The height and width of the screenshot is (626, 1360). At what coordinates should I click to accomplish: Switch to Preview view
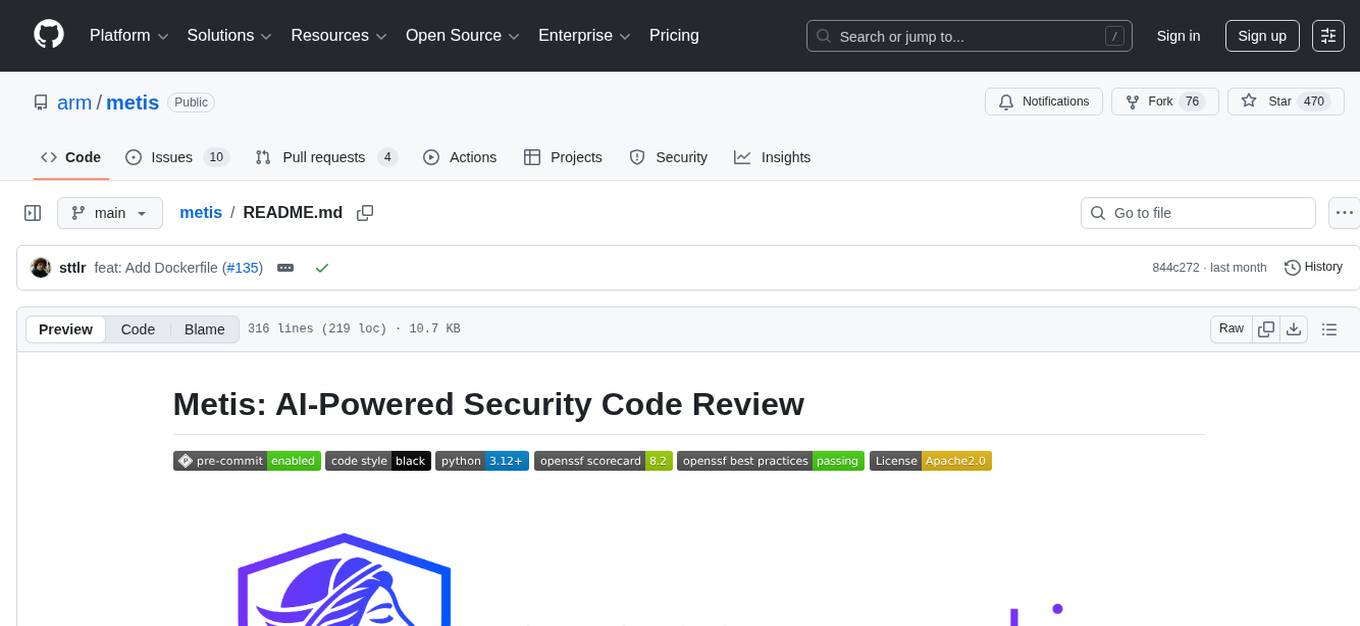[66, 329]
